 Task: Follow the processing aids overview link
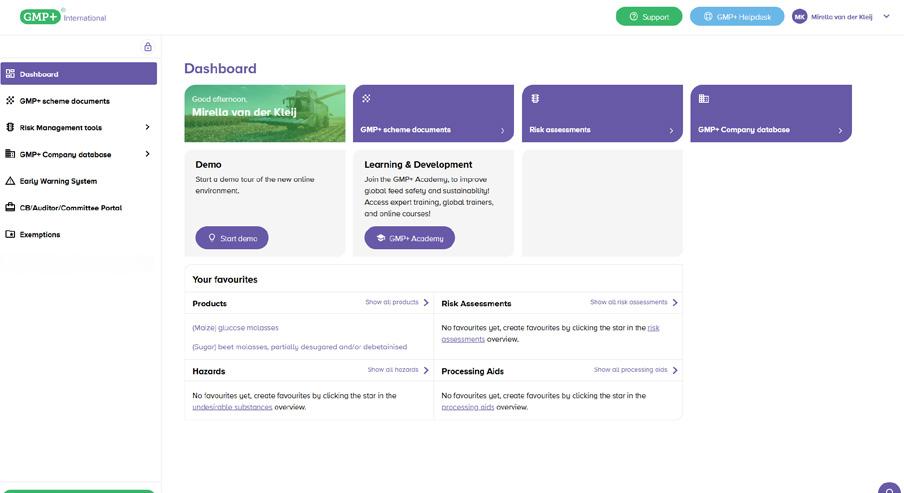(x=468, y=407)
